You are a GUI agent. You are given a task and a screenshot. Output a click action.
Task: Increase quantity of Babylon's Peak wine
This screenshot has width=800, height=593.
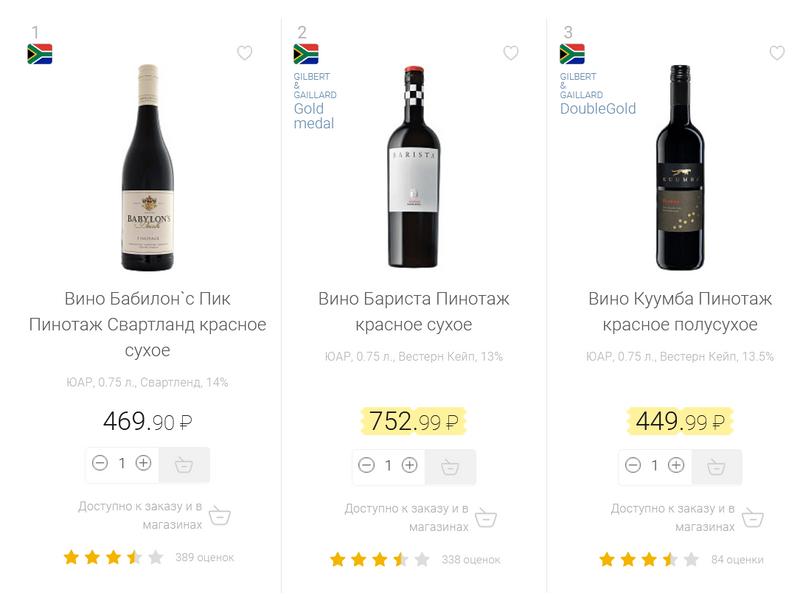point(143,463)
